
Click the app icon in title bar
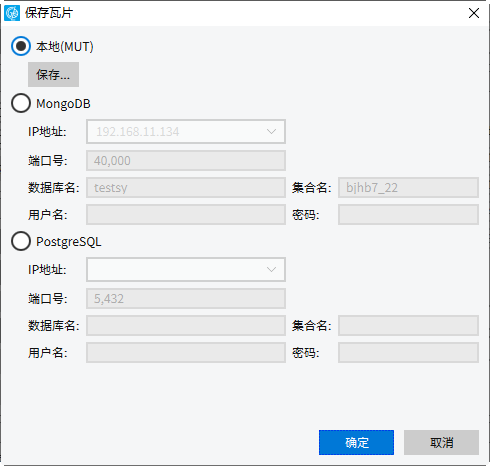point(12,13)
